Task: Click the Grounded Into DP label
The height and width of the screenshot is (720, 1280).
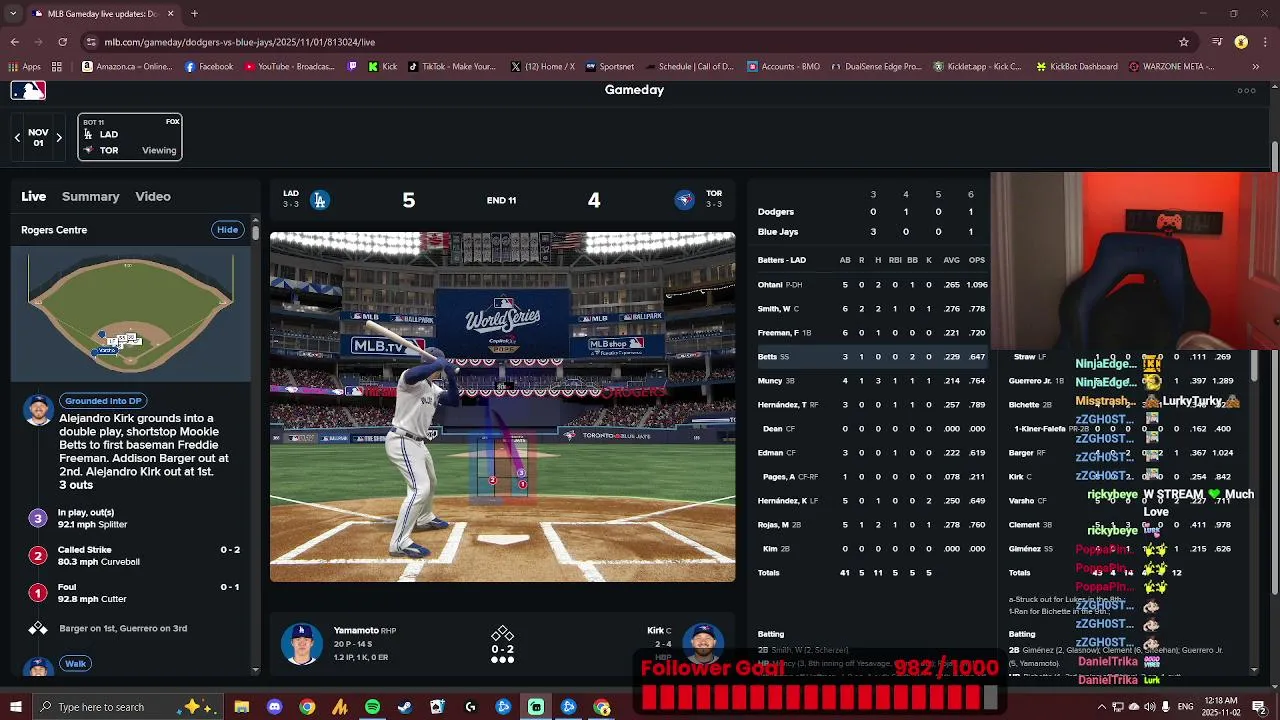Action: click(104, 401)
